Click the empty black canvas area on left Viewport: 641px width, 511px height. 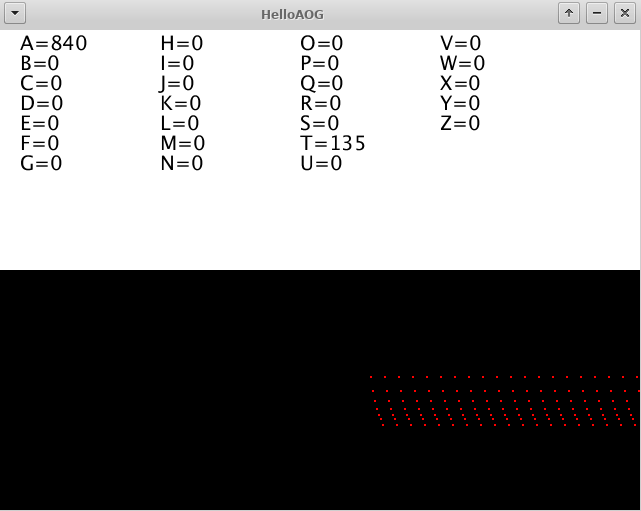[150, 400]
